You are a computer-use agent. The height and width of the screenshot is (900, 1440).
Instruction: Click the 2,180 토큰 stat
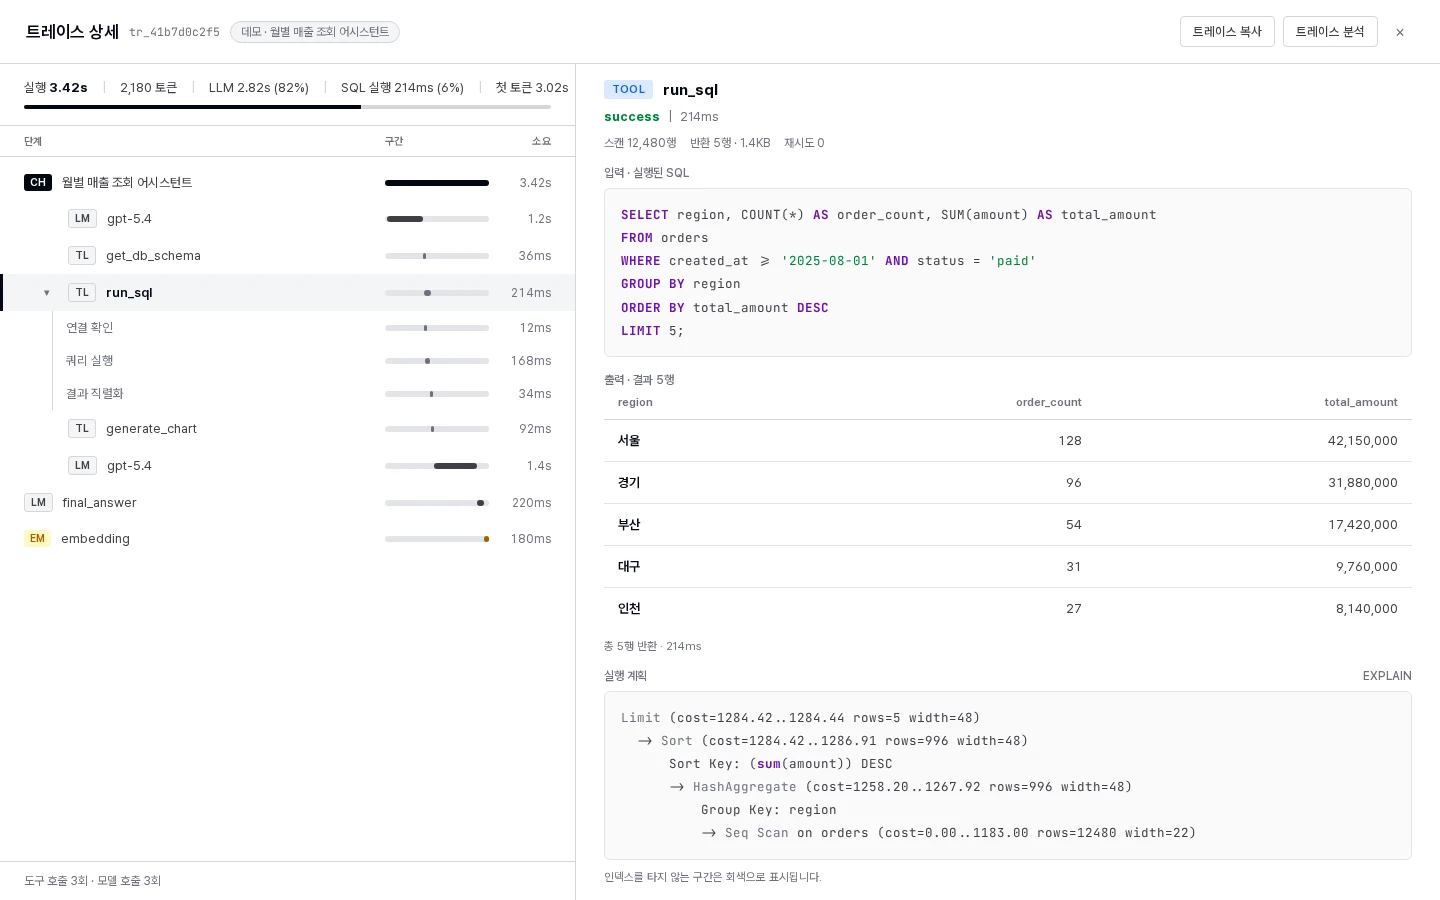(x=148, y=88)
